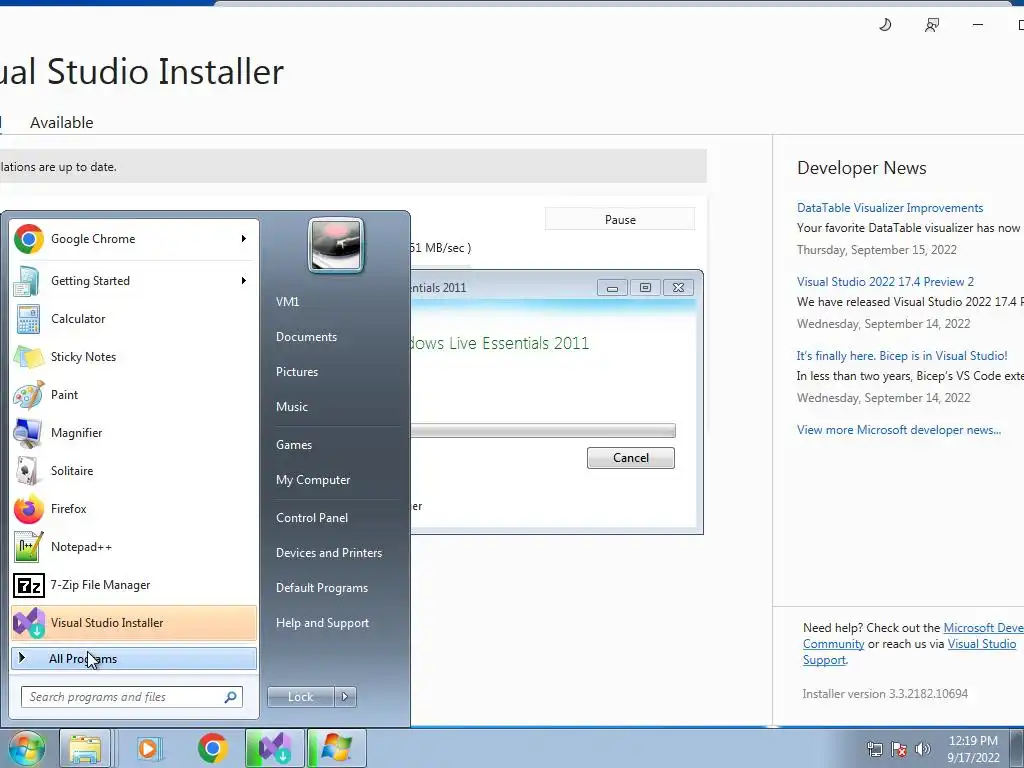
Task: Open Magnifier from Start menu
Action: (x=133, y=432)
